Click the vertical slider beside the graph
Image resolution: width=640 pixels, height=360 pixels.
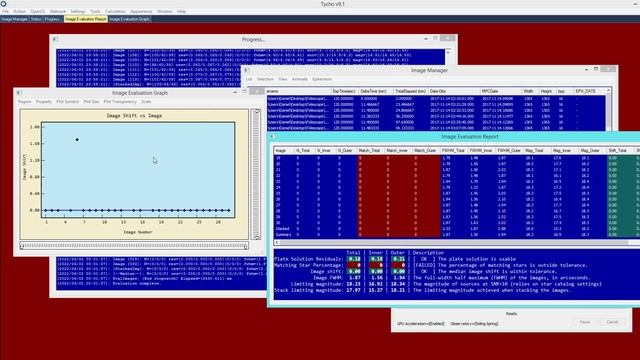pos(257,174)
